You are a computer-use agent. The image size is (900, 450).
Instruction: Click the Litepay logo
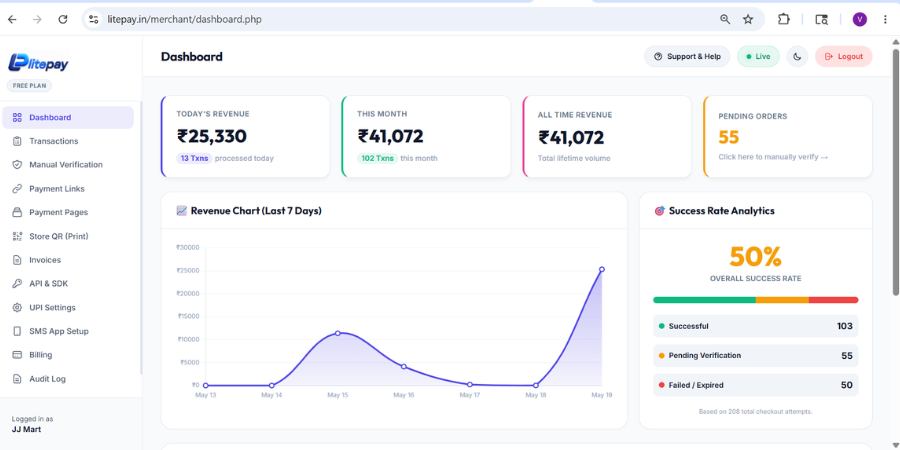point(38,62)
